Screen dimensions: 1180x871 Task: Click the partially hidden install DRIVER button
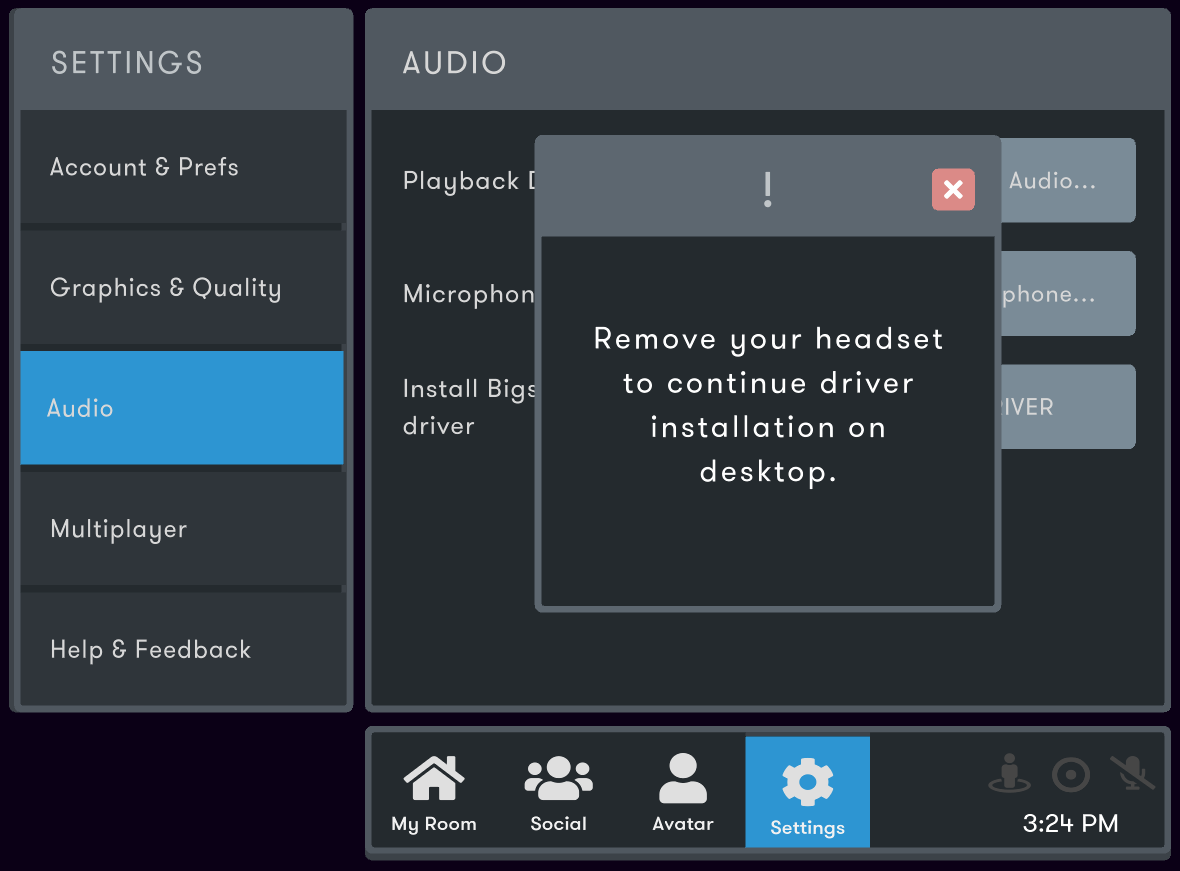(1068, 407)
